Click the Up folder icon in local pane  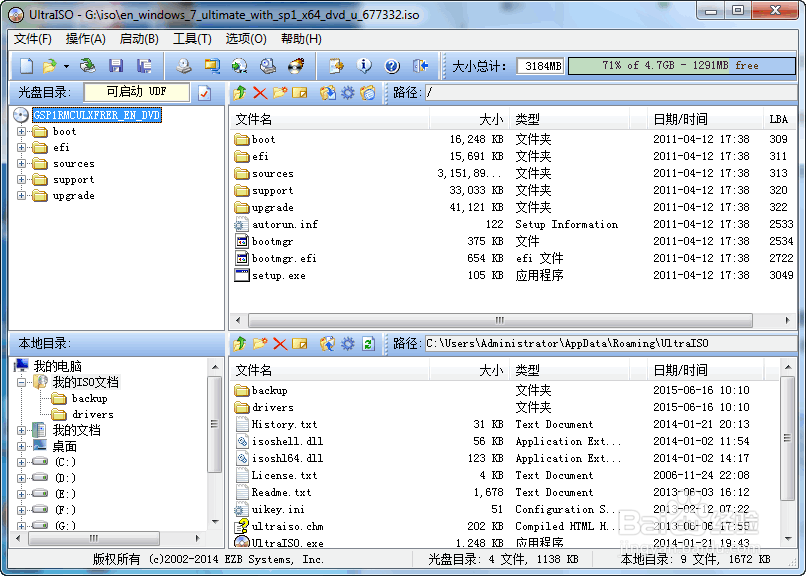tap(240, 344)
